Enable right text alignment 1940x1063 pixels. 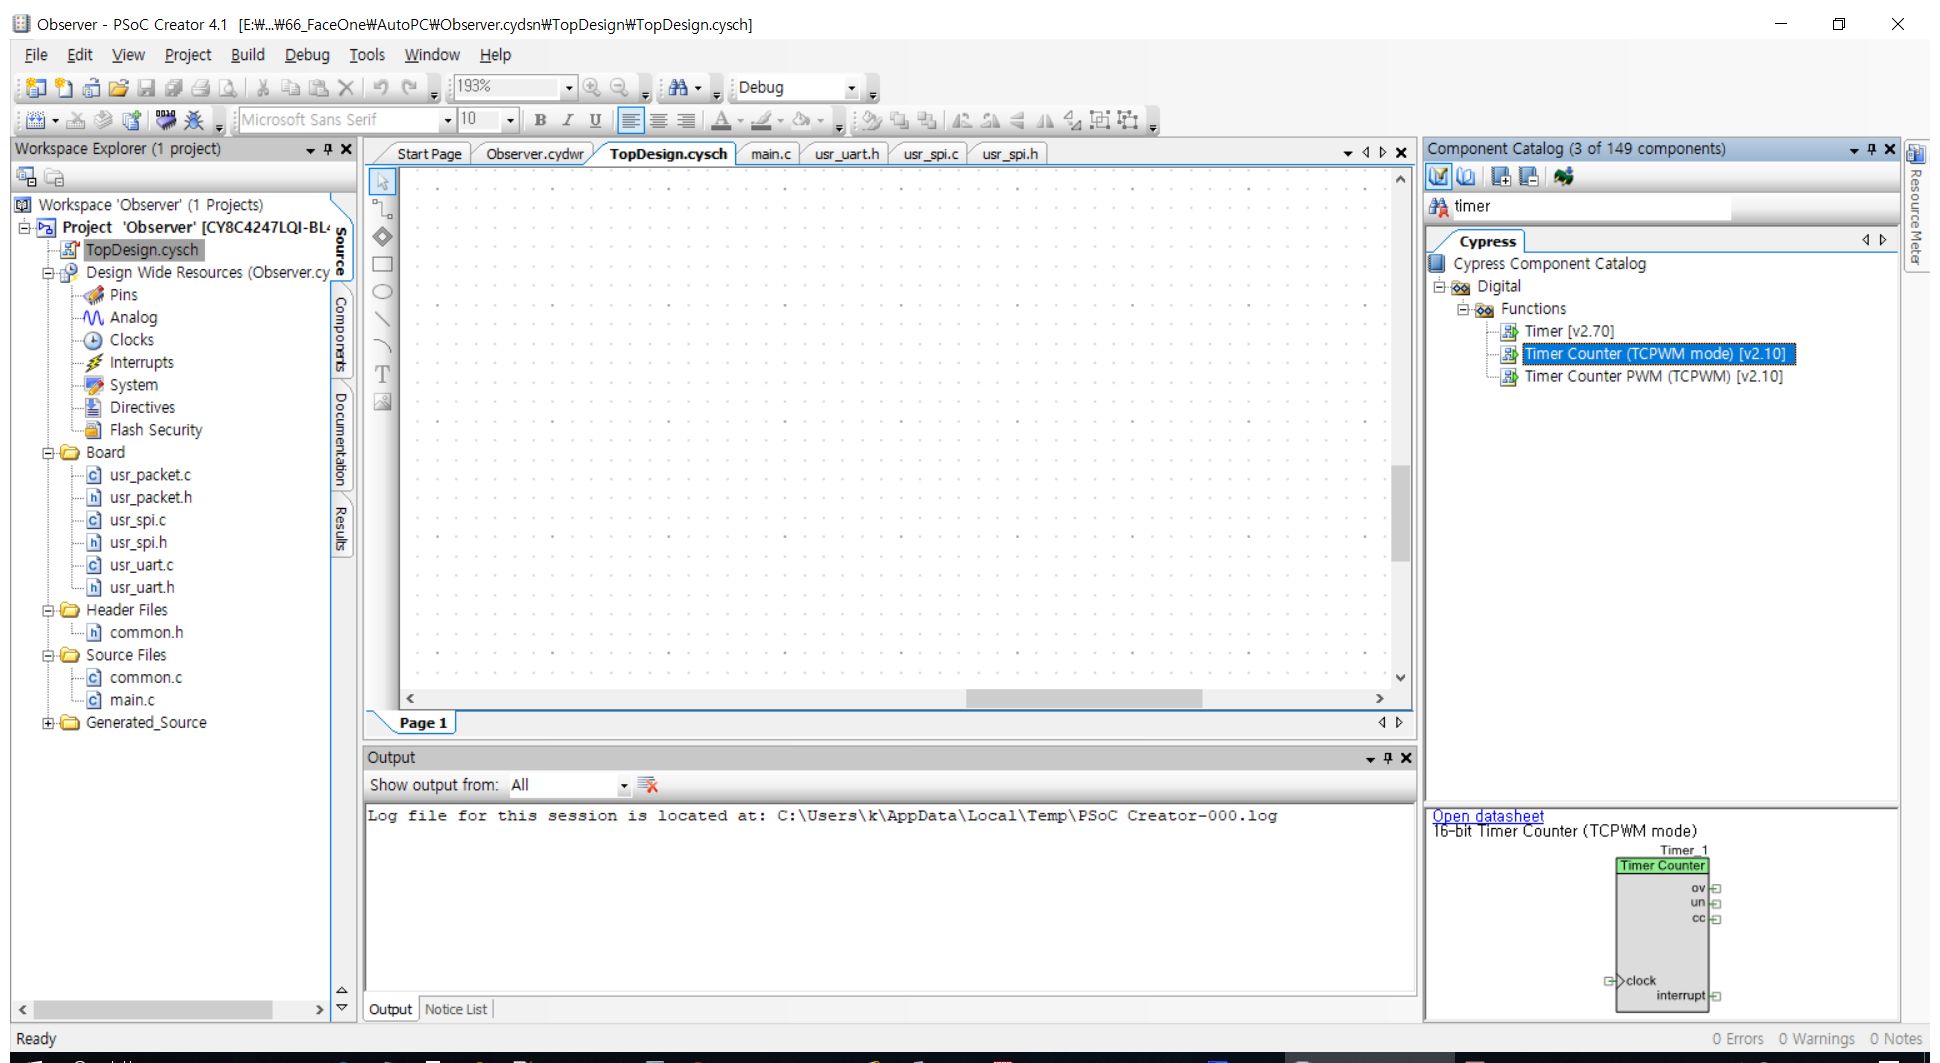(686, 120)
